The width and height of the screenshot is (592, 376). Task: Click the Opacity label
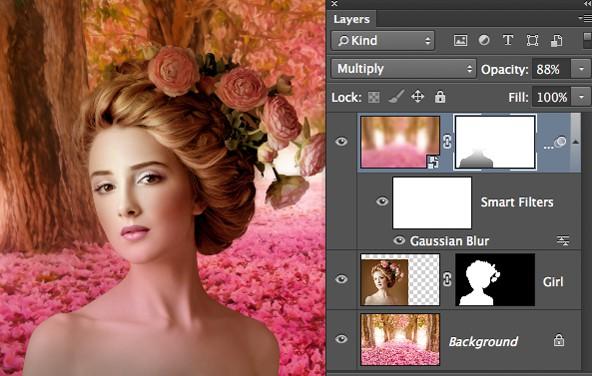(x=504, y=69)
